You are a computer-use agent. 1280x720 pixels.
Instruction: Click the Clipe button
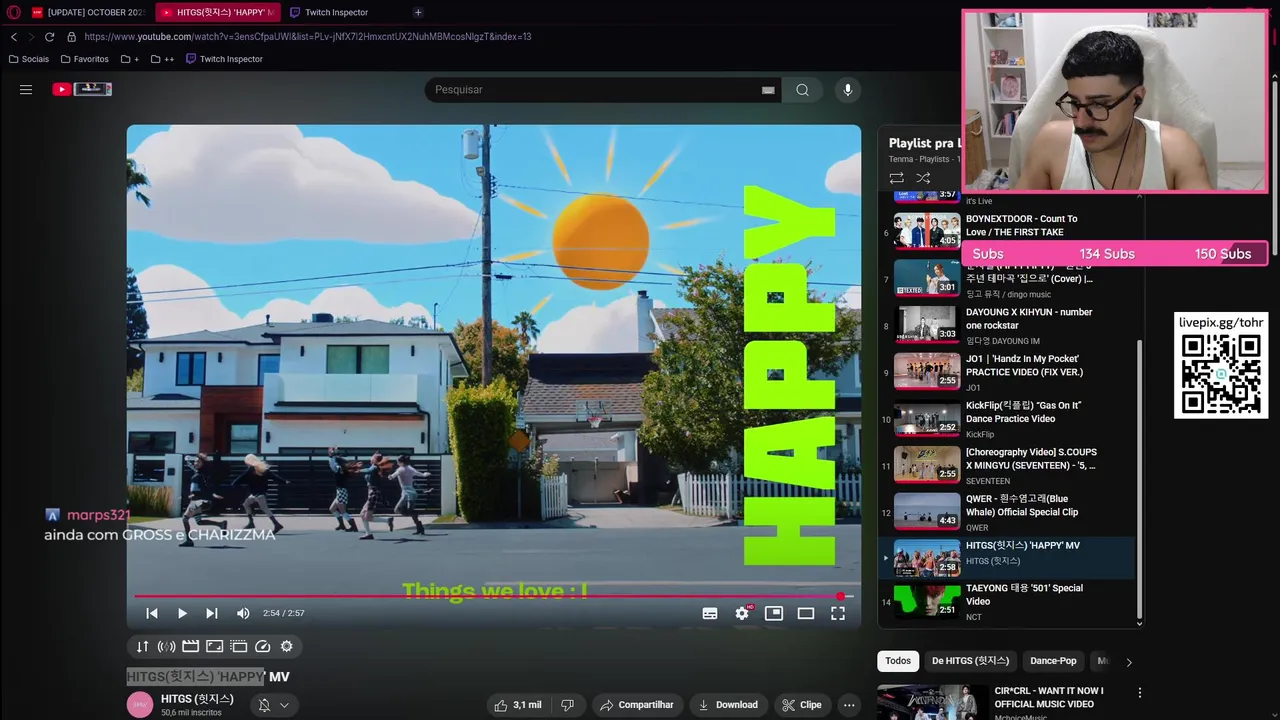[802, 705]
